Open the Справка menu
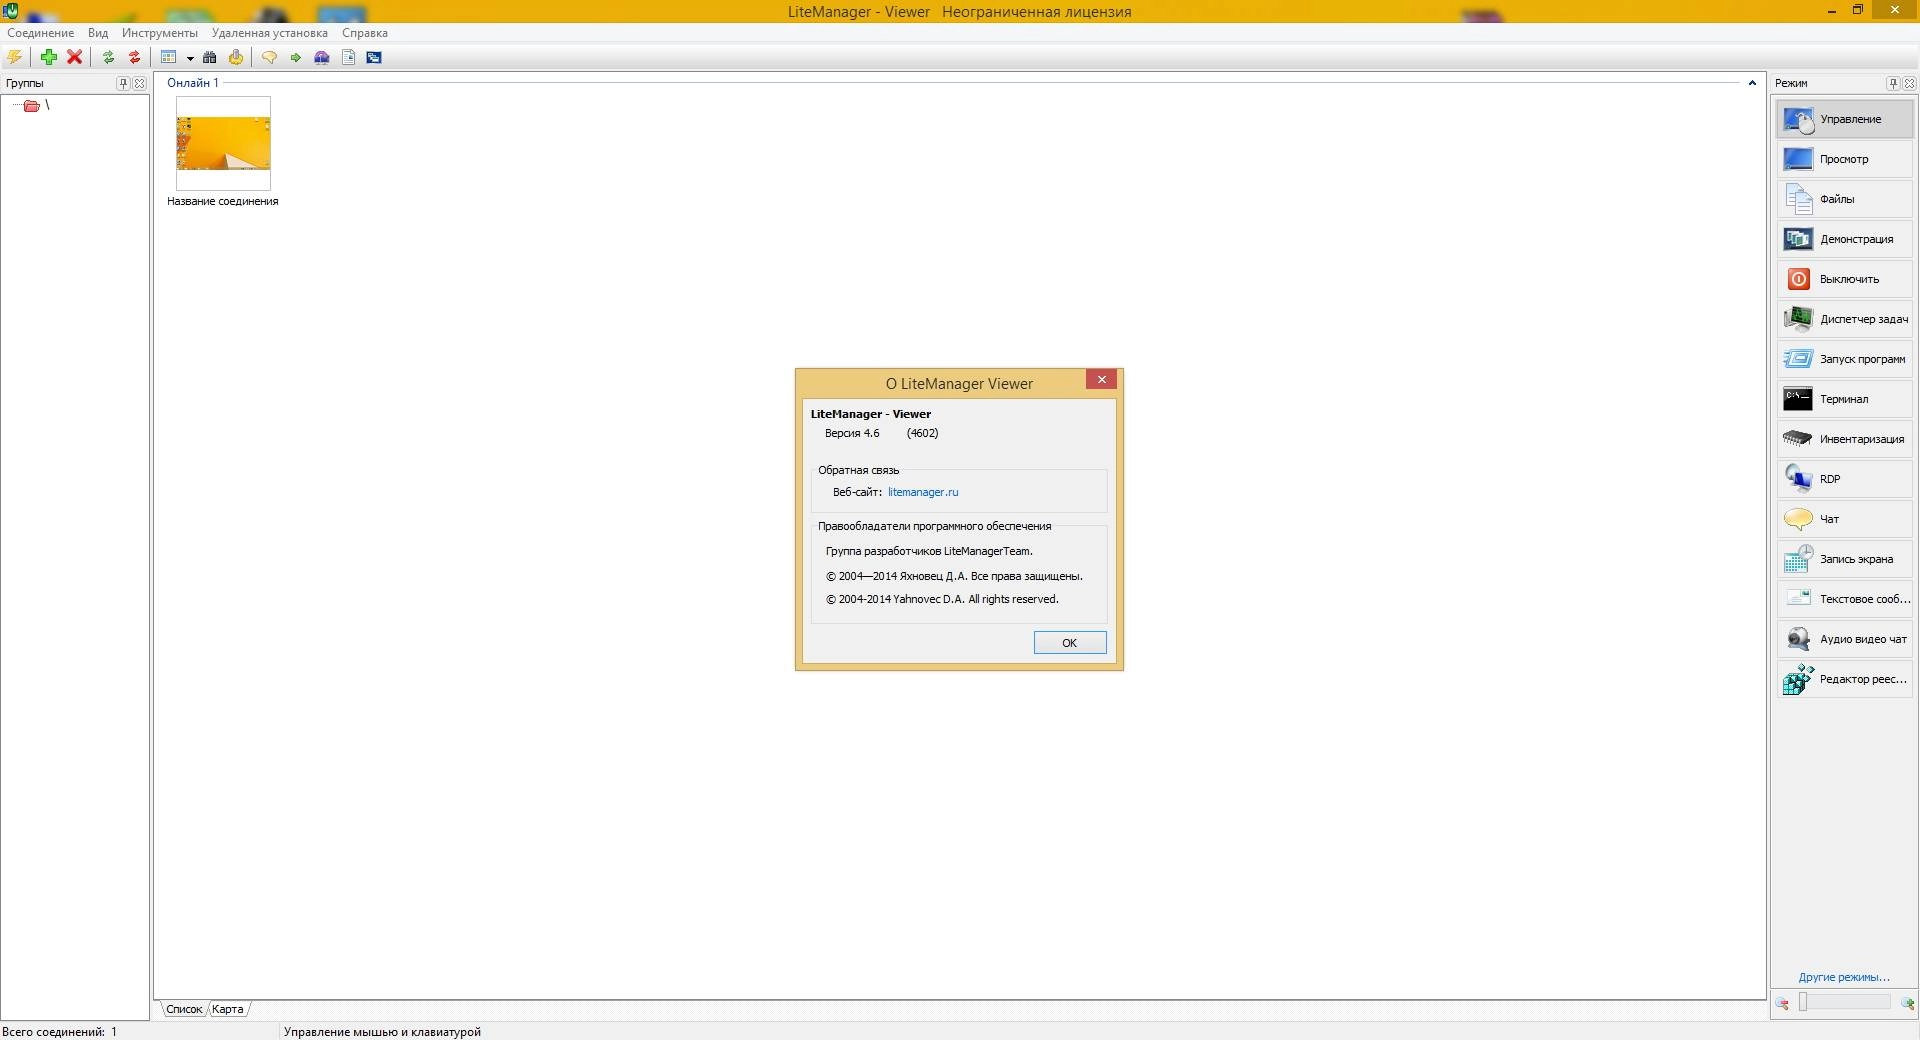 365,33
